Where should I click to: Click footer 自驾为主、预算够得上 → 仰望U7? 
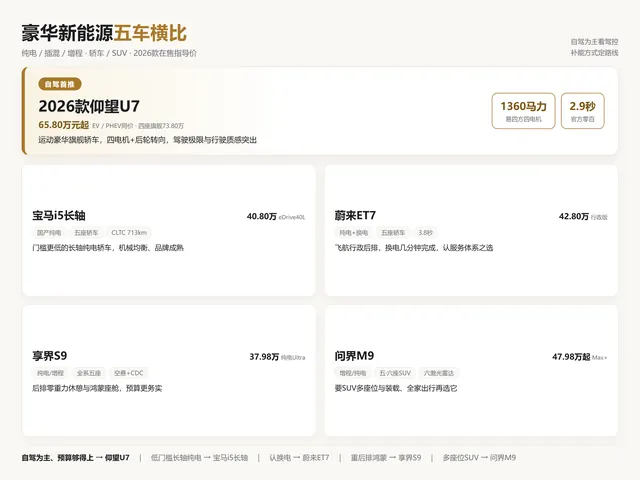(x=76, y=458)
